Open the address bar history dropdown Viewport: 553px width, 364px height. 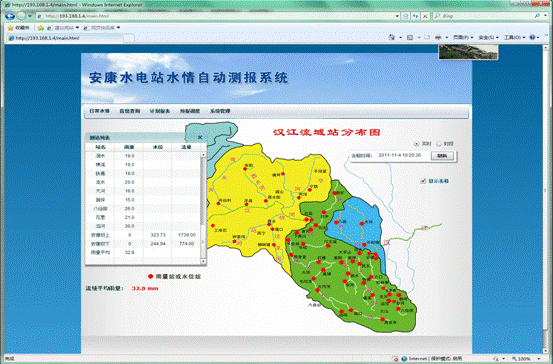(x=397, y=16)
